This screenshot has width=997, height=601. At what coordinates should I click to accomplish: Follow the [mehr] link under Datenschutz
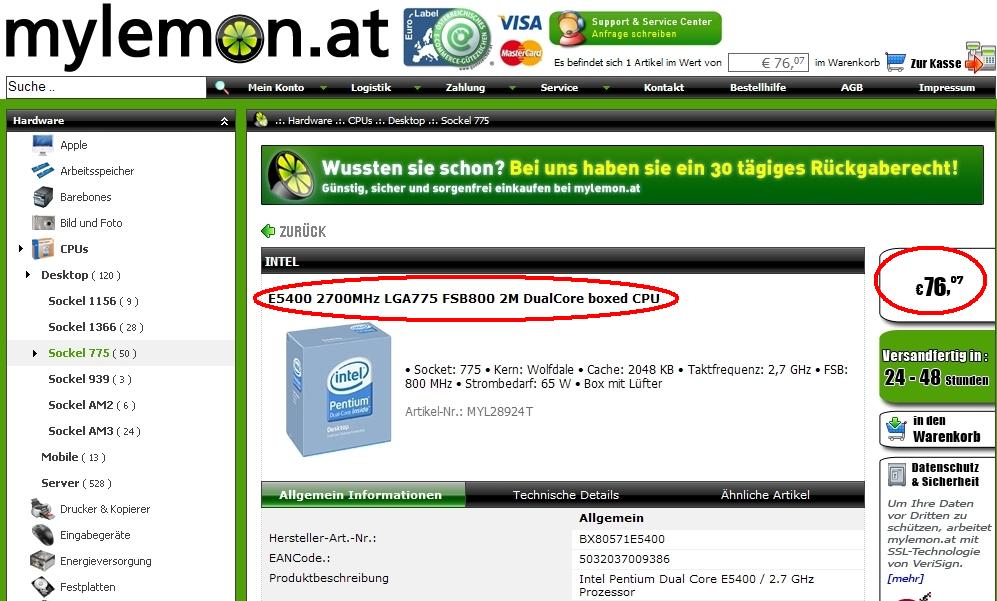(905, 578)
